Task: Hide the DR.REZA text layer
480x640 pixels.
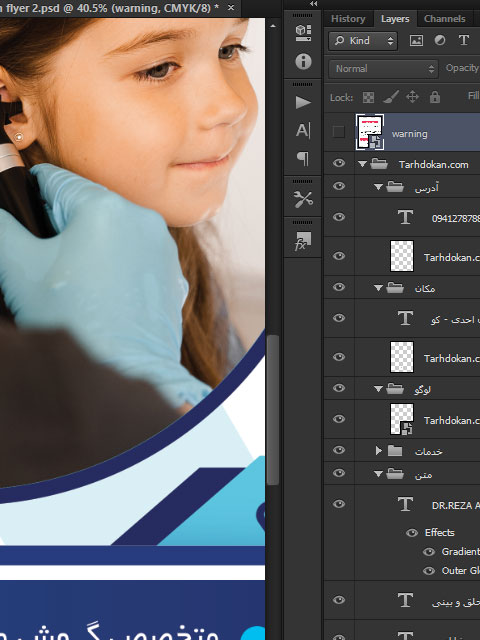Action: click(339, 504)
